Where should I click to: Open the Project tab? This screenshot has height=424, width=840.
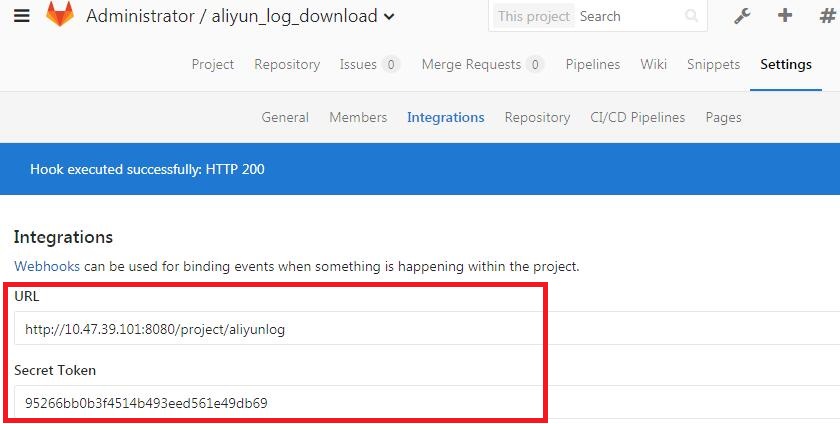(x=213, y=64)
